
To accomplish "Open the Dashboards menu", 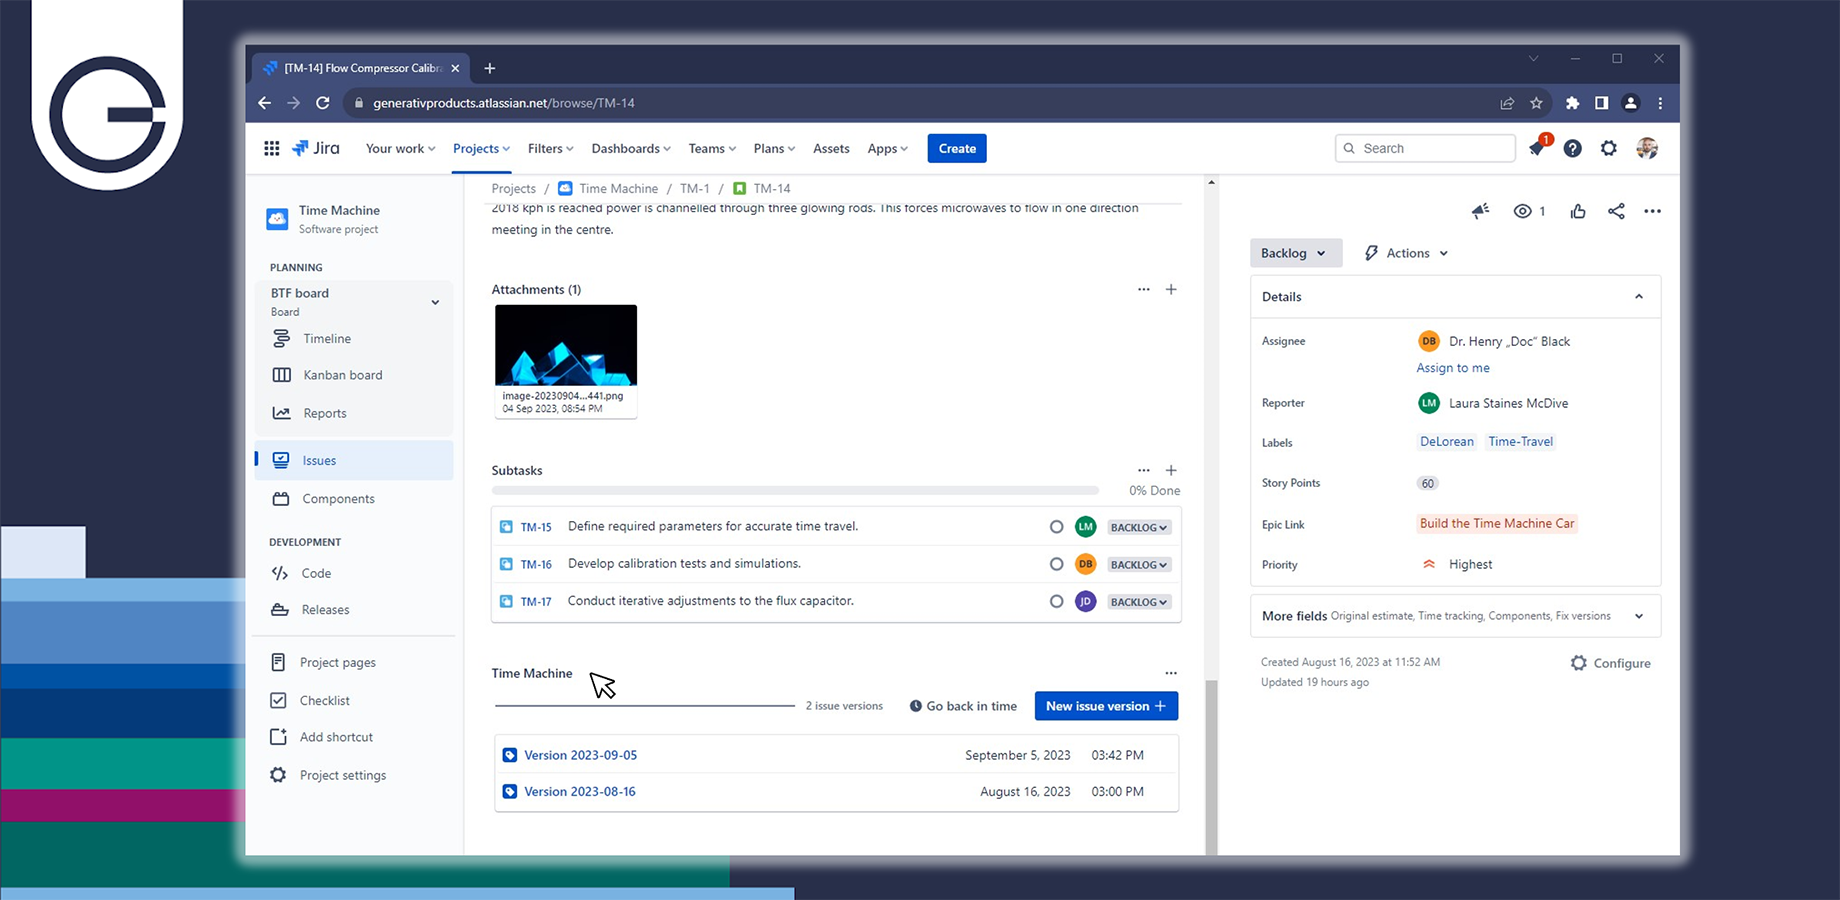I will [630, 149].
